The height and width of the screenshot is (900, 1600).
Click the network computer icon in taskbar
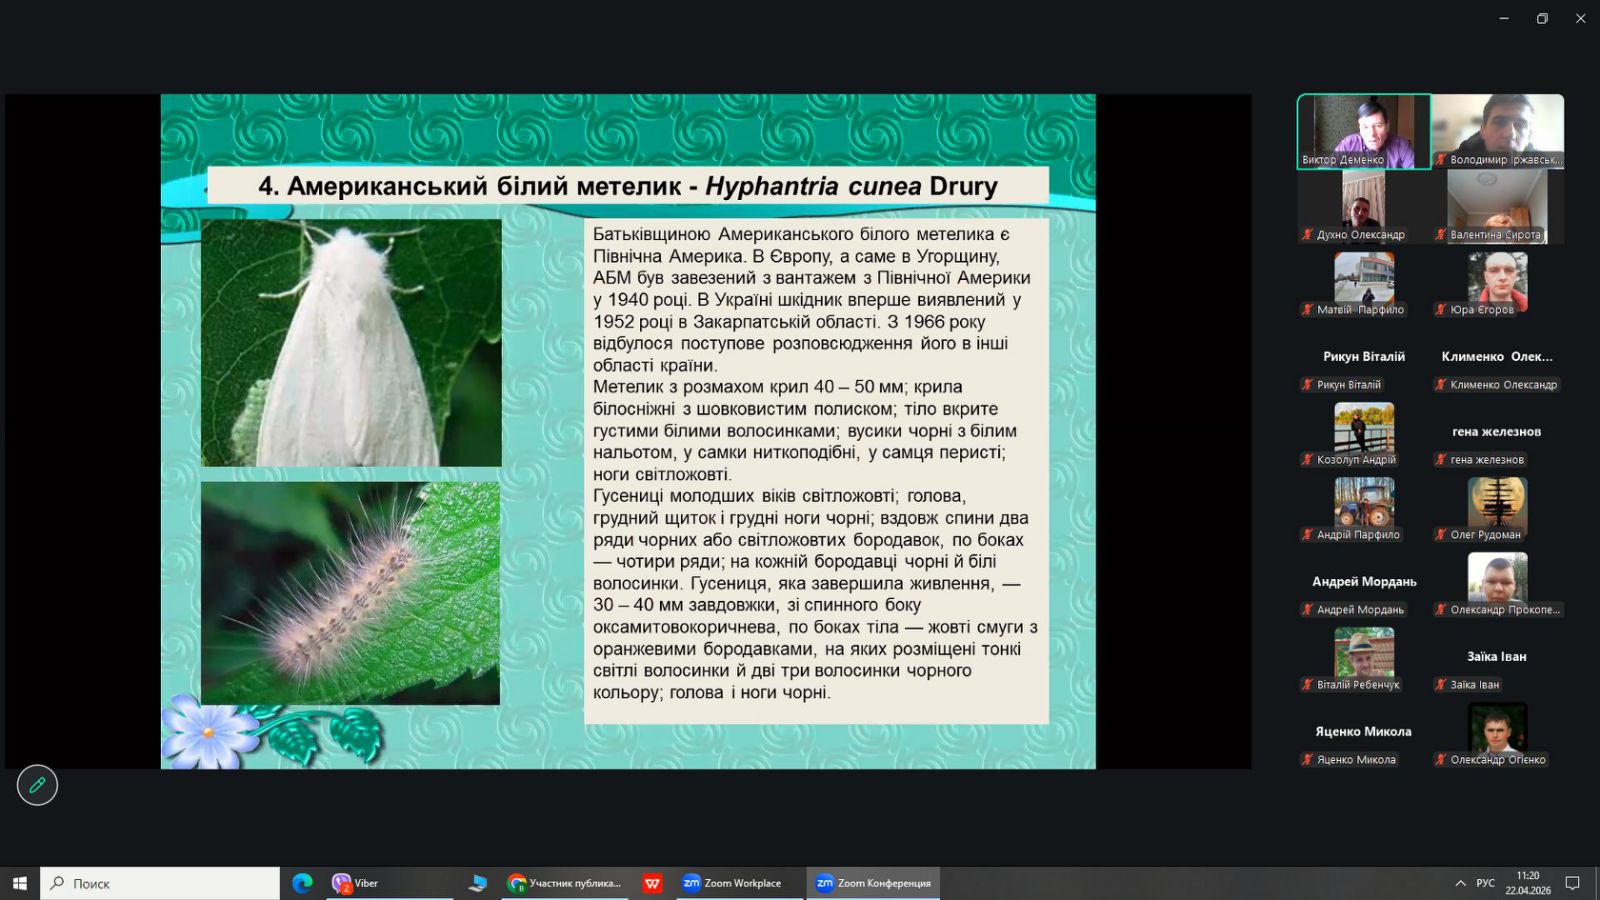point(478,883)
